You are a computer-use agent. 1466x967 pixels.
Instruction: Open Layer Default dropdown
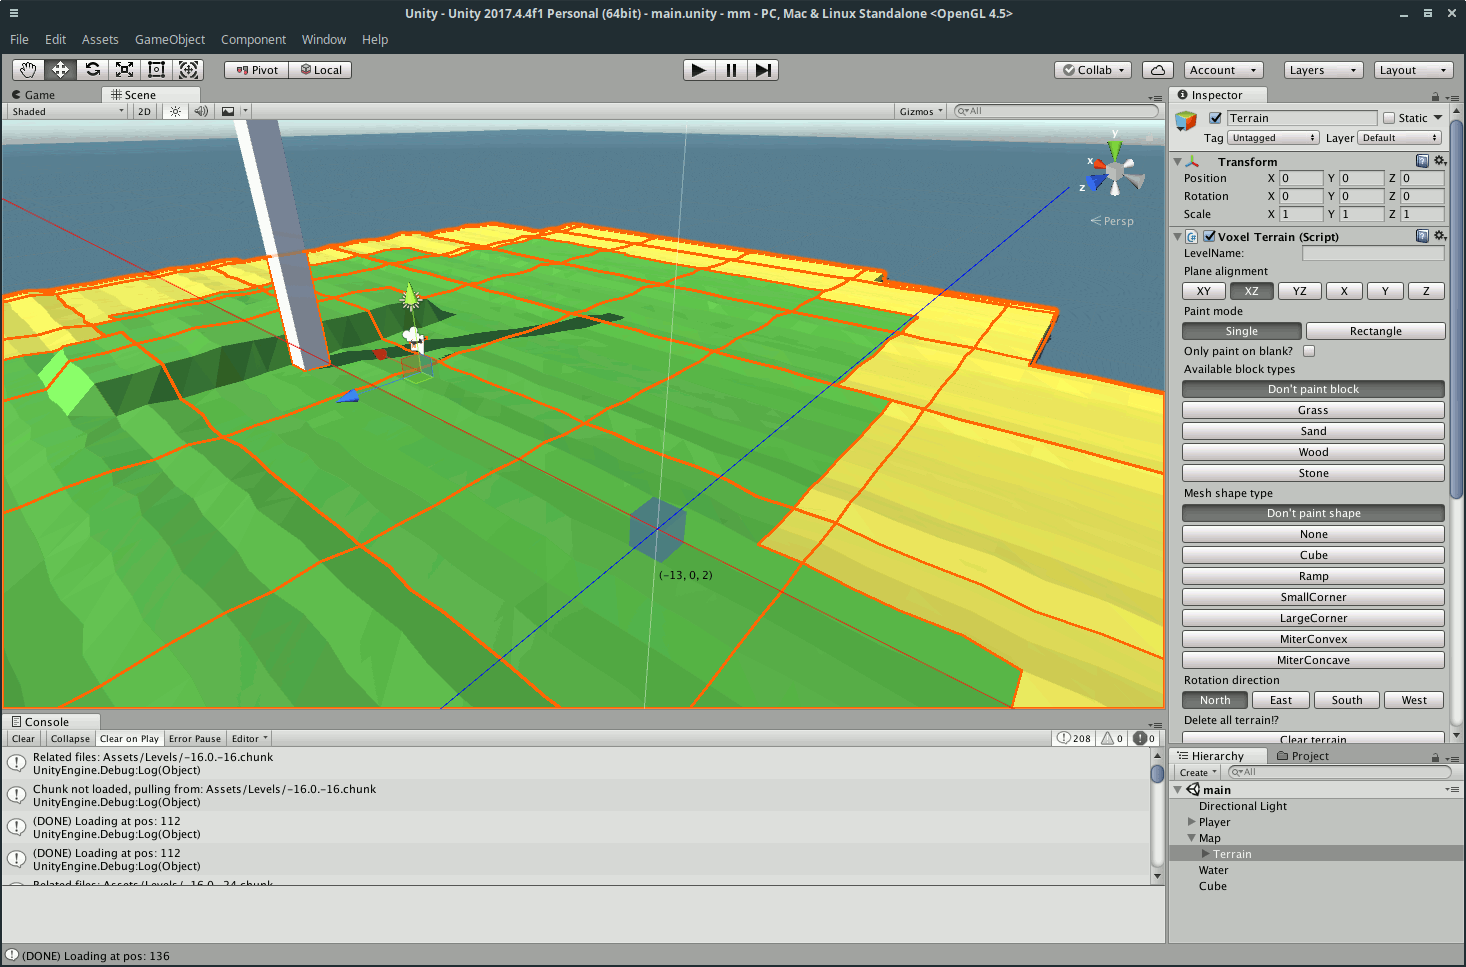[1399, 138]
